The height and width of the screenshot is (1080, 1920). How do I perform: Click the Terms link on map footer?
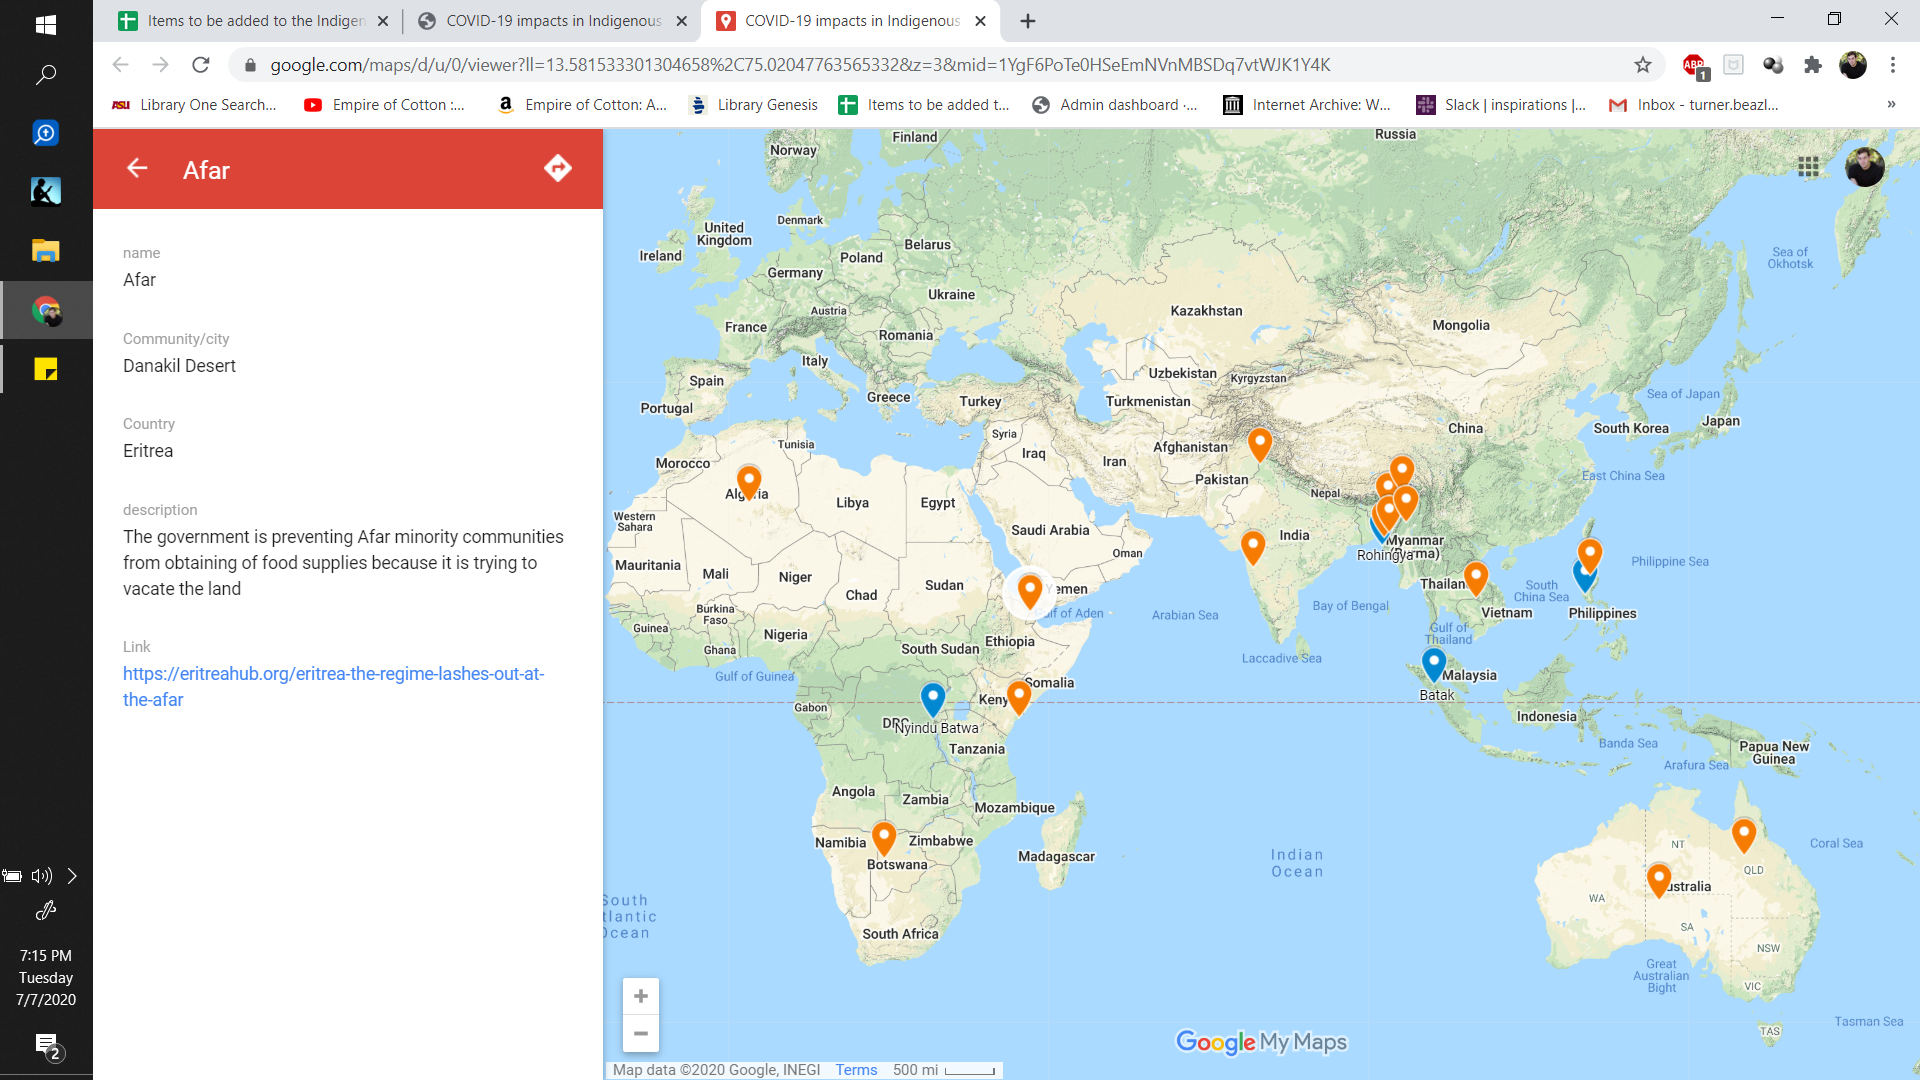coord(856,1070)
